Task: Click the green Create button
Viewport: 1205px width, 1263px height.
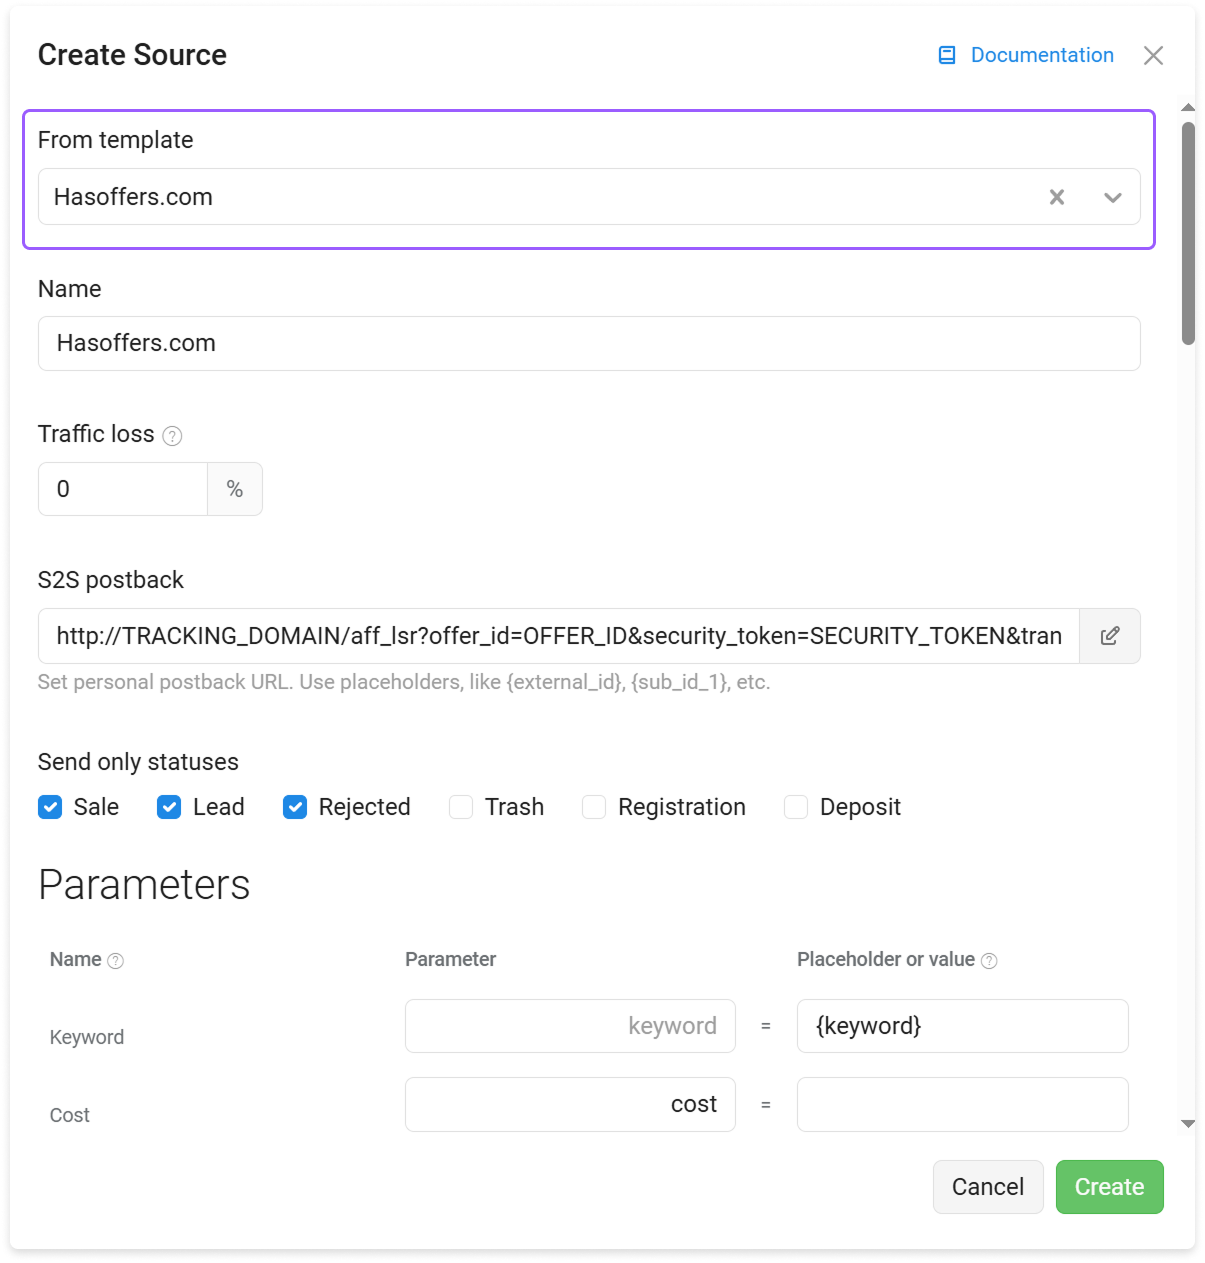Action: pyautogui.click(x=1109, y=1187)
